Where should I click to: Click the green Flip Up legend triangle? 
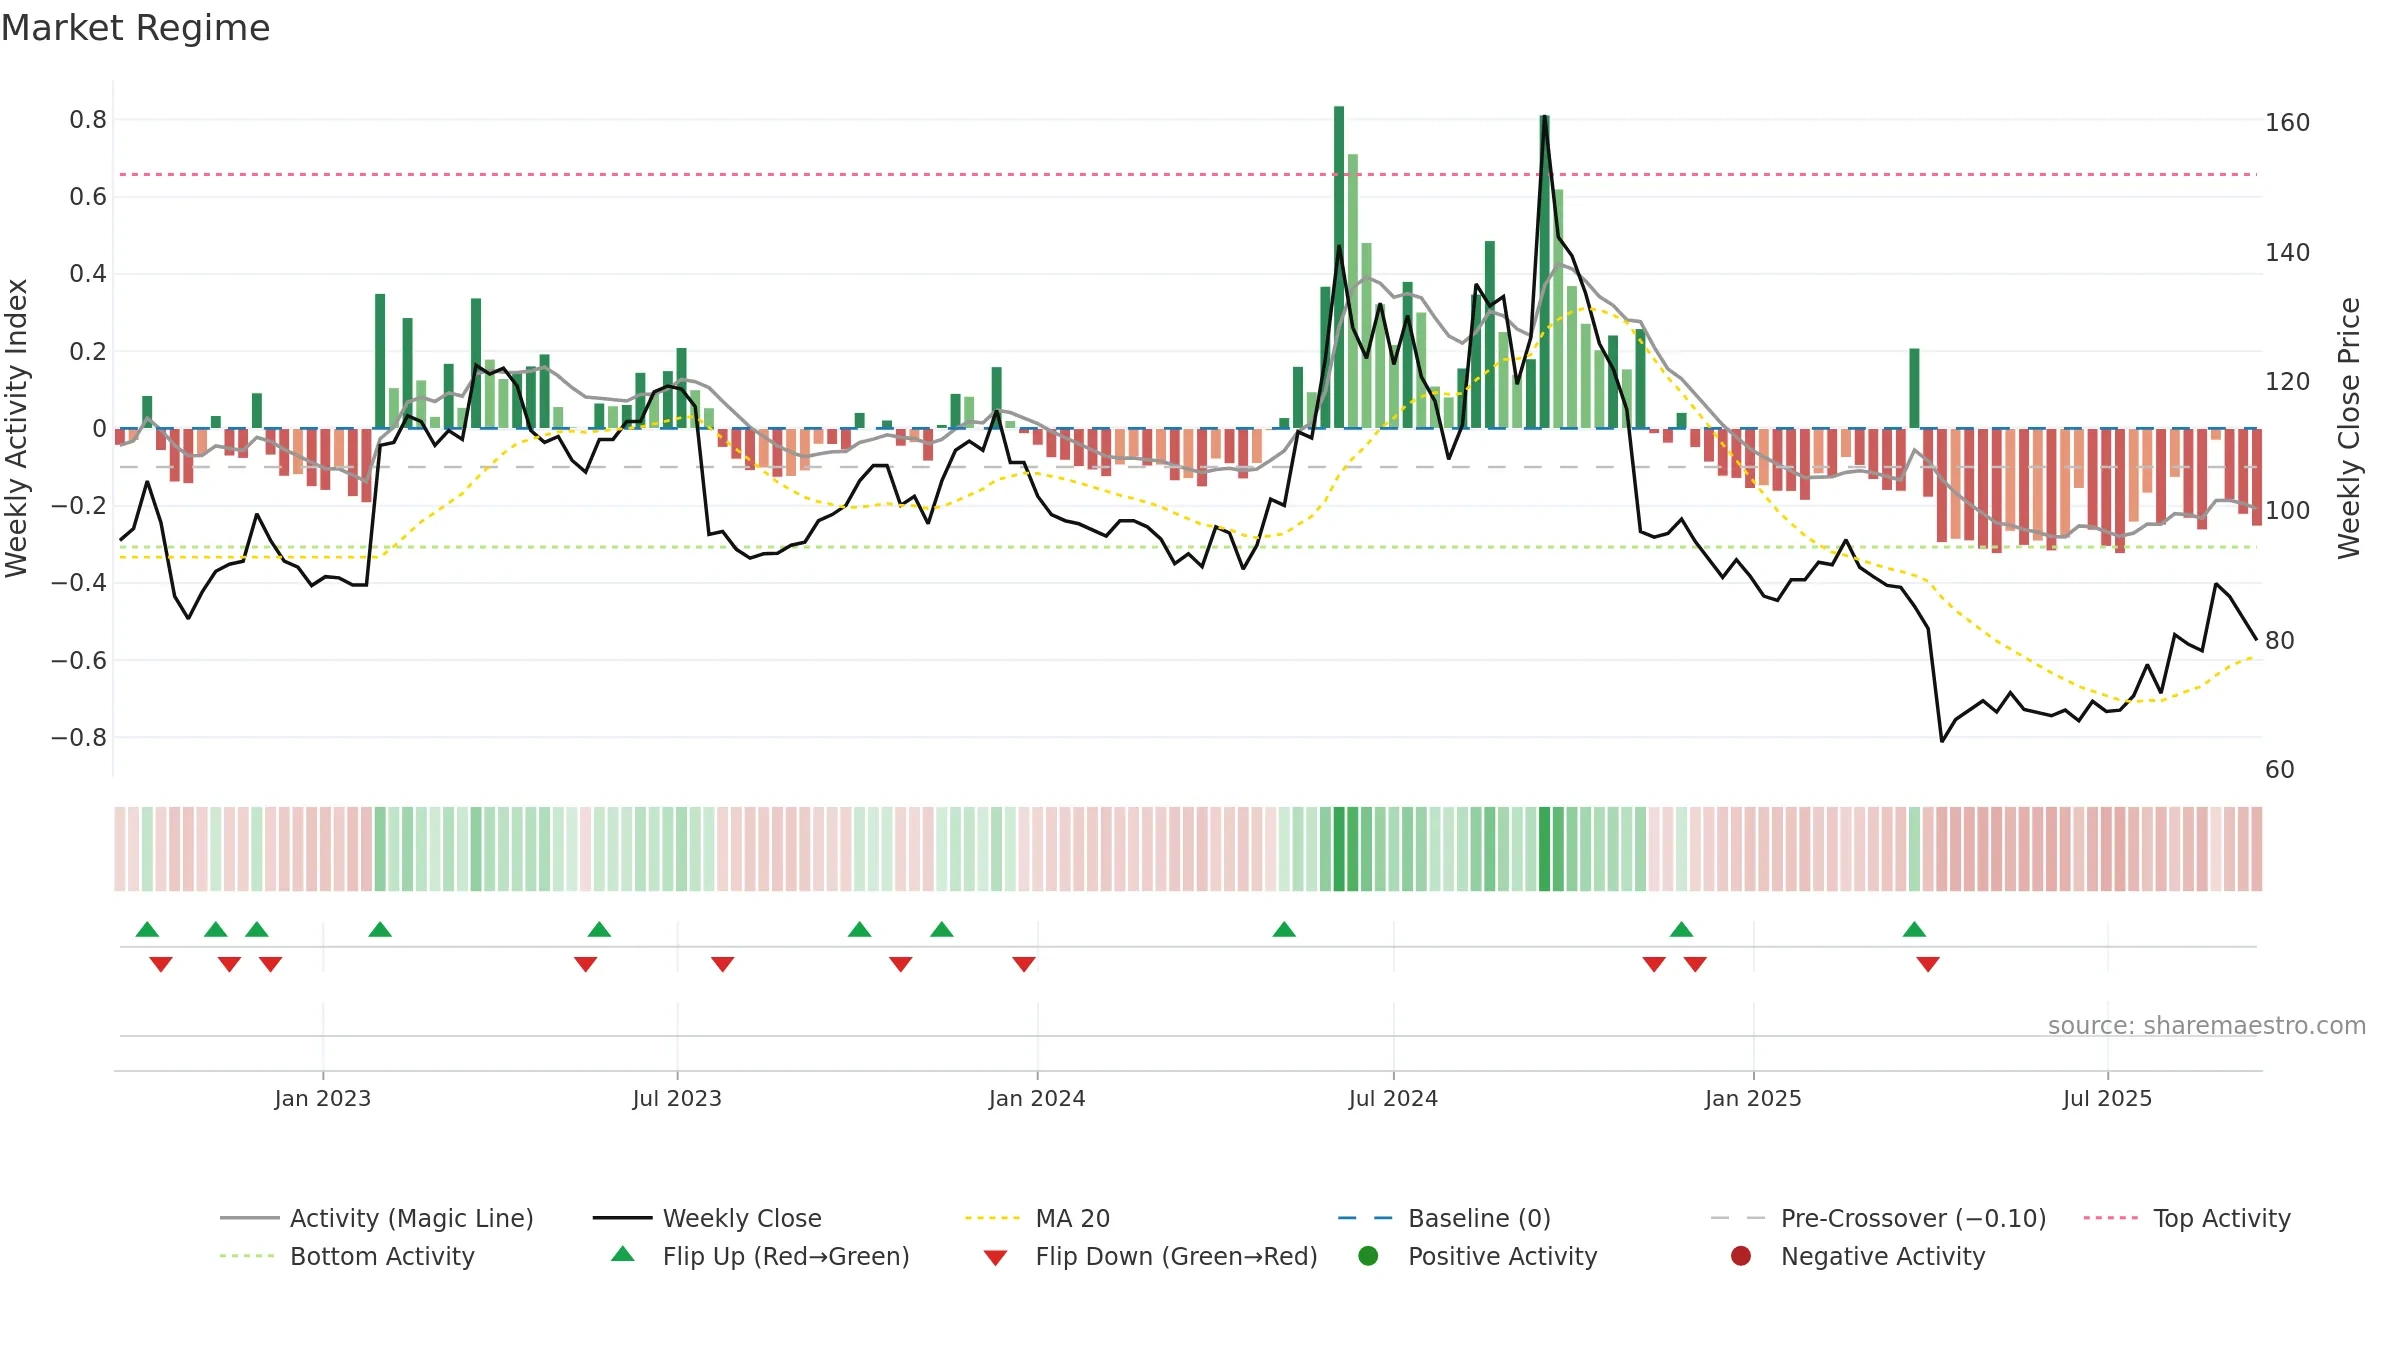(623, 1254)
